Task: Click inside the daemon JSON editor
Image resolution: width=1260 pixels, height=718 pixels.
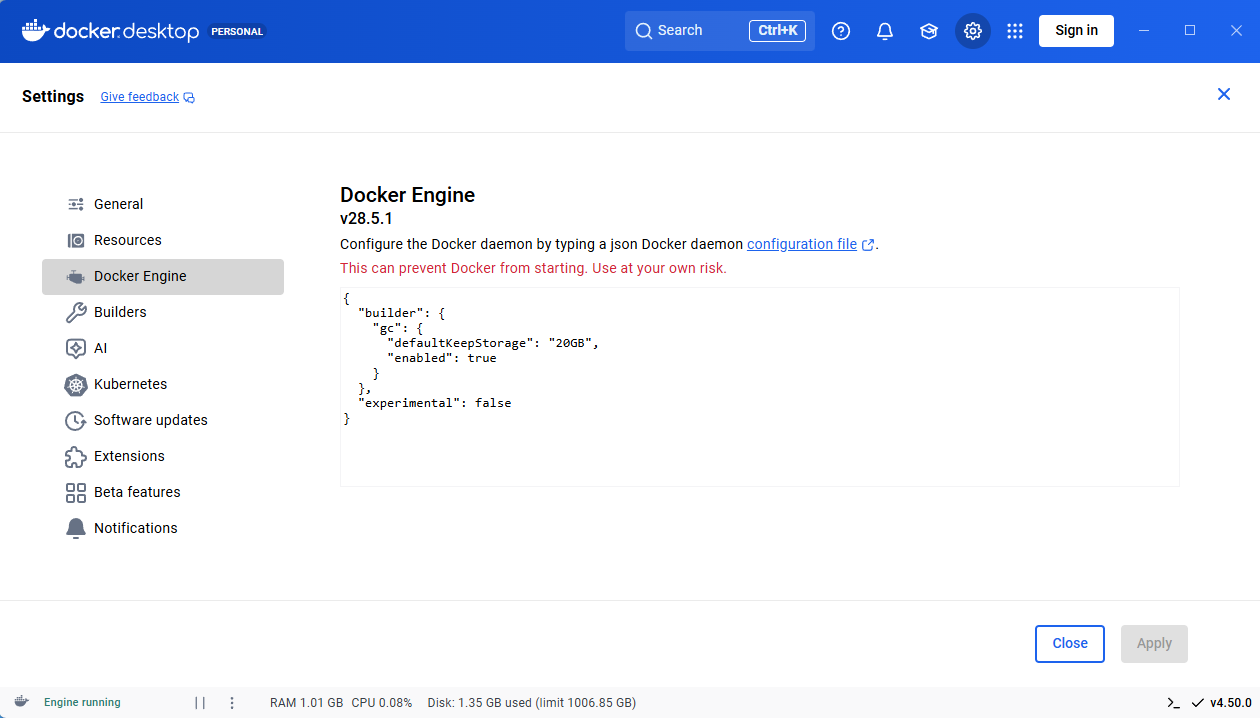Action: (760, 387)
